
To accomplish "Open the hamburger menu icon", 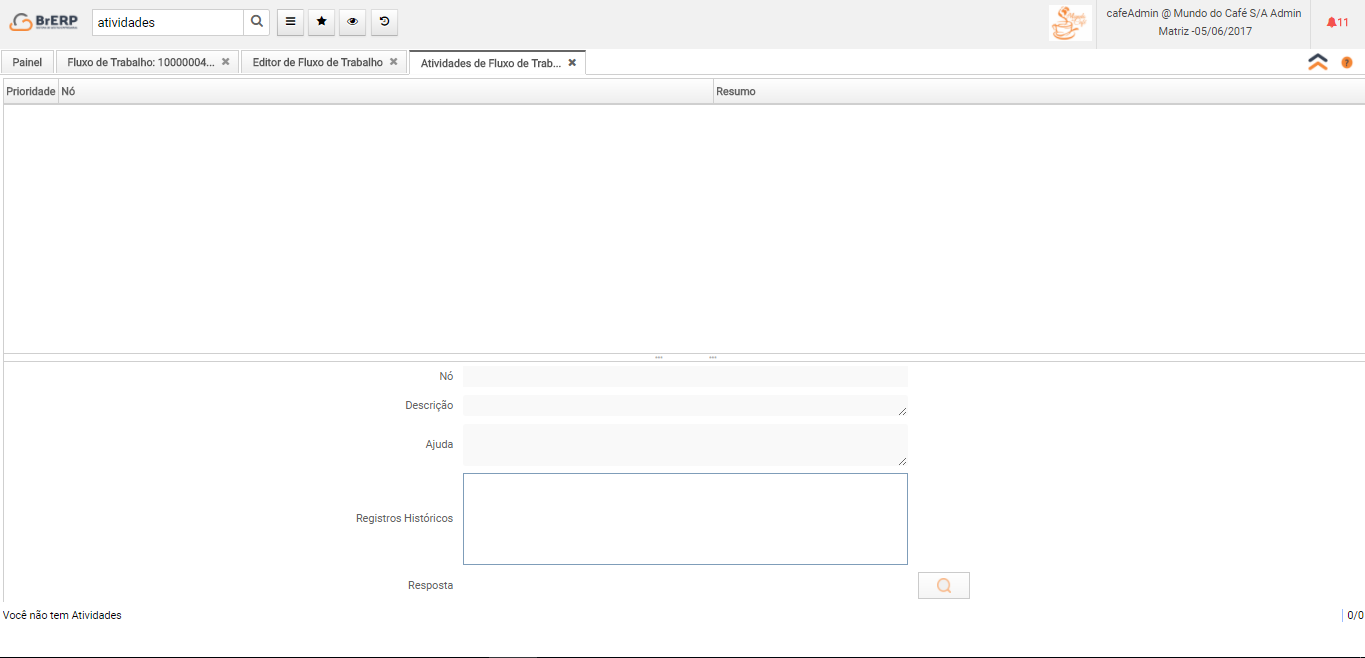I will (290, 22).
